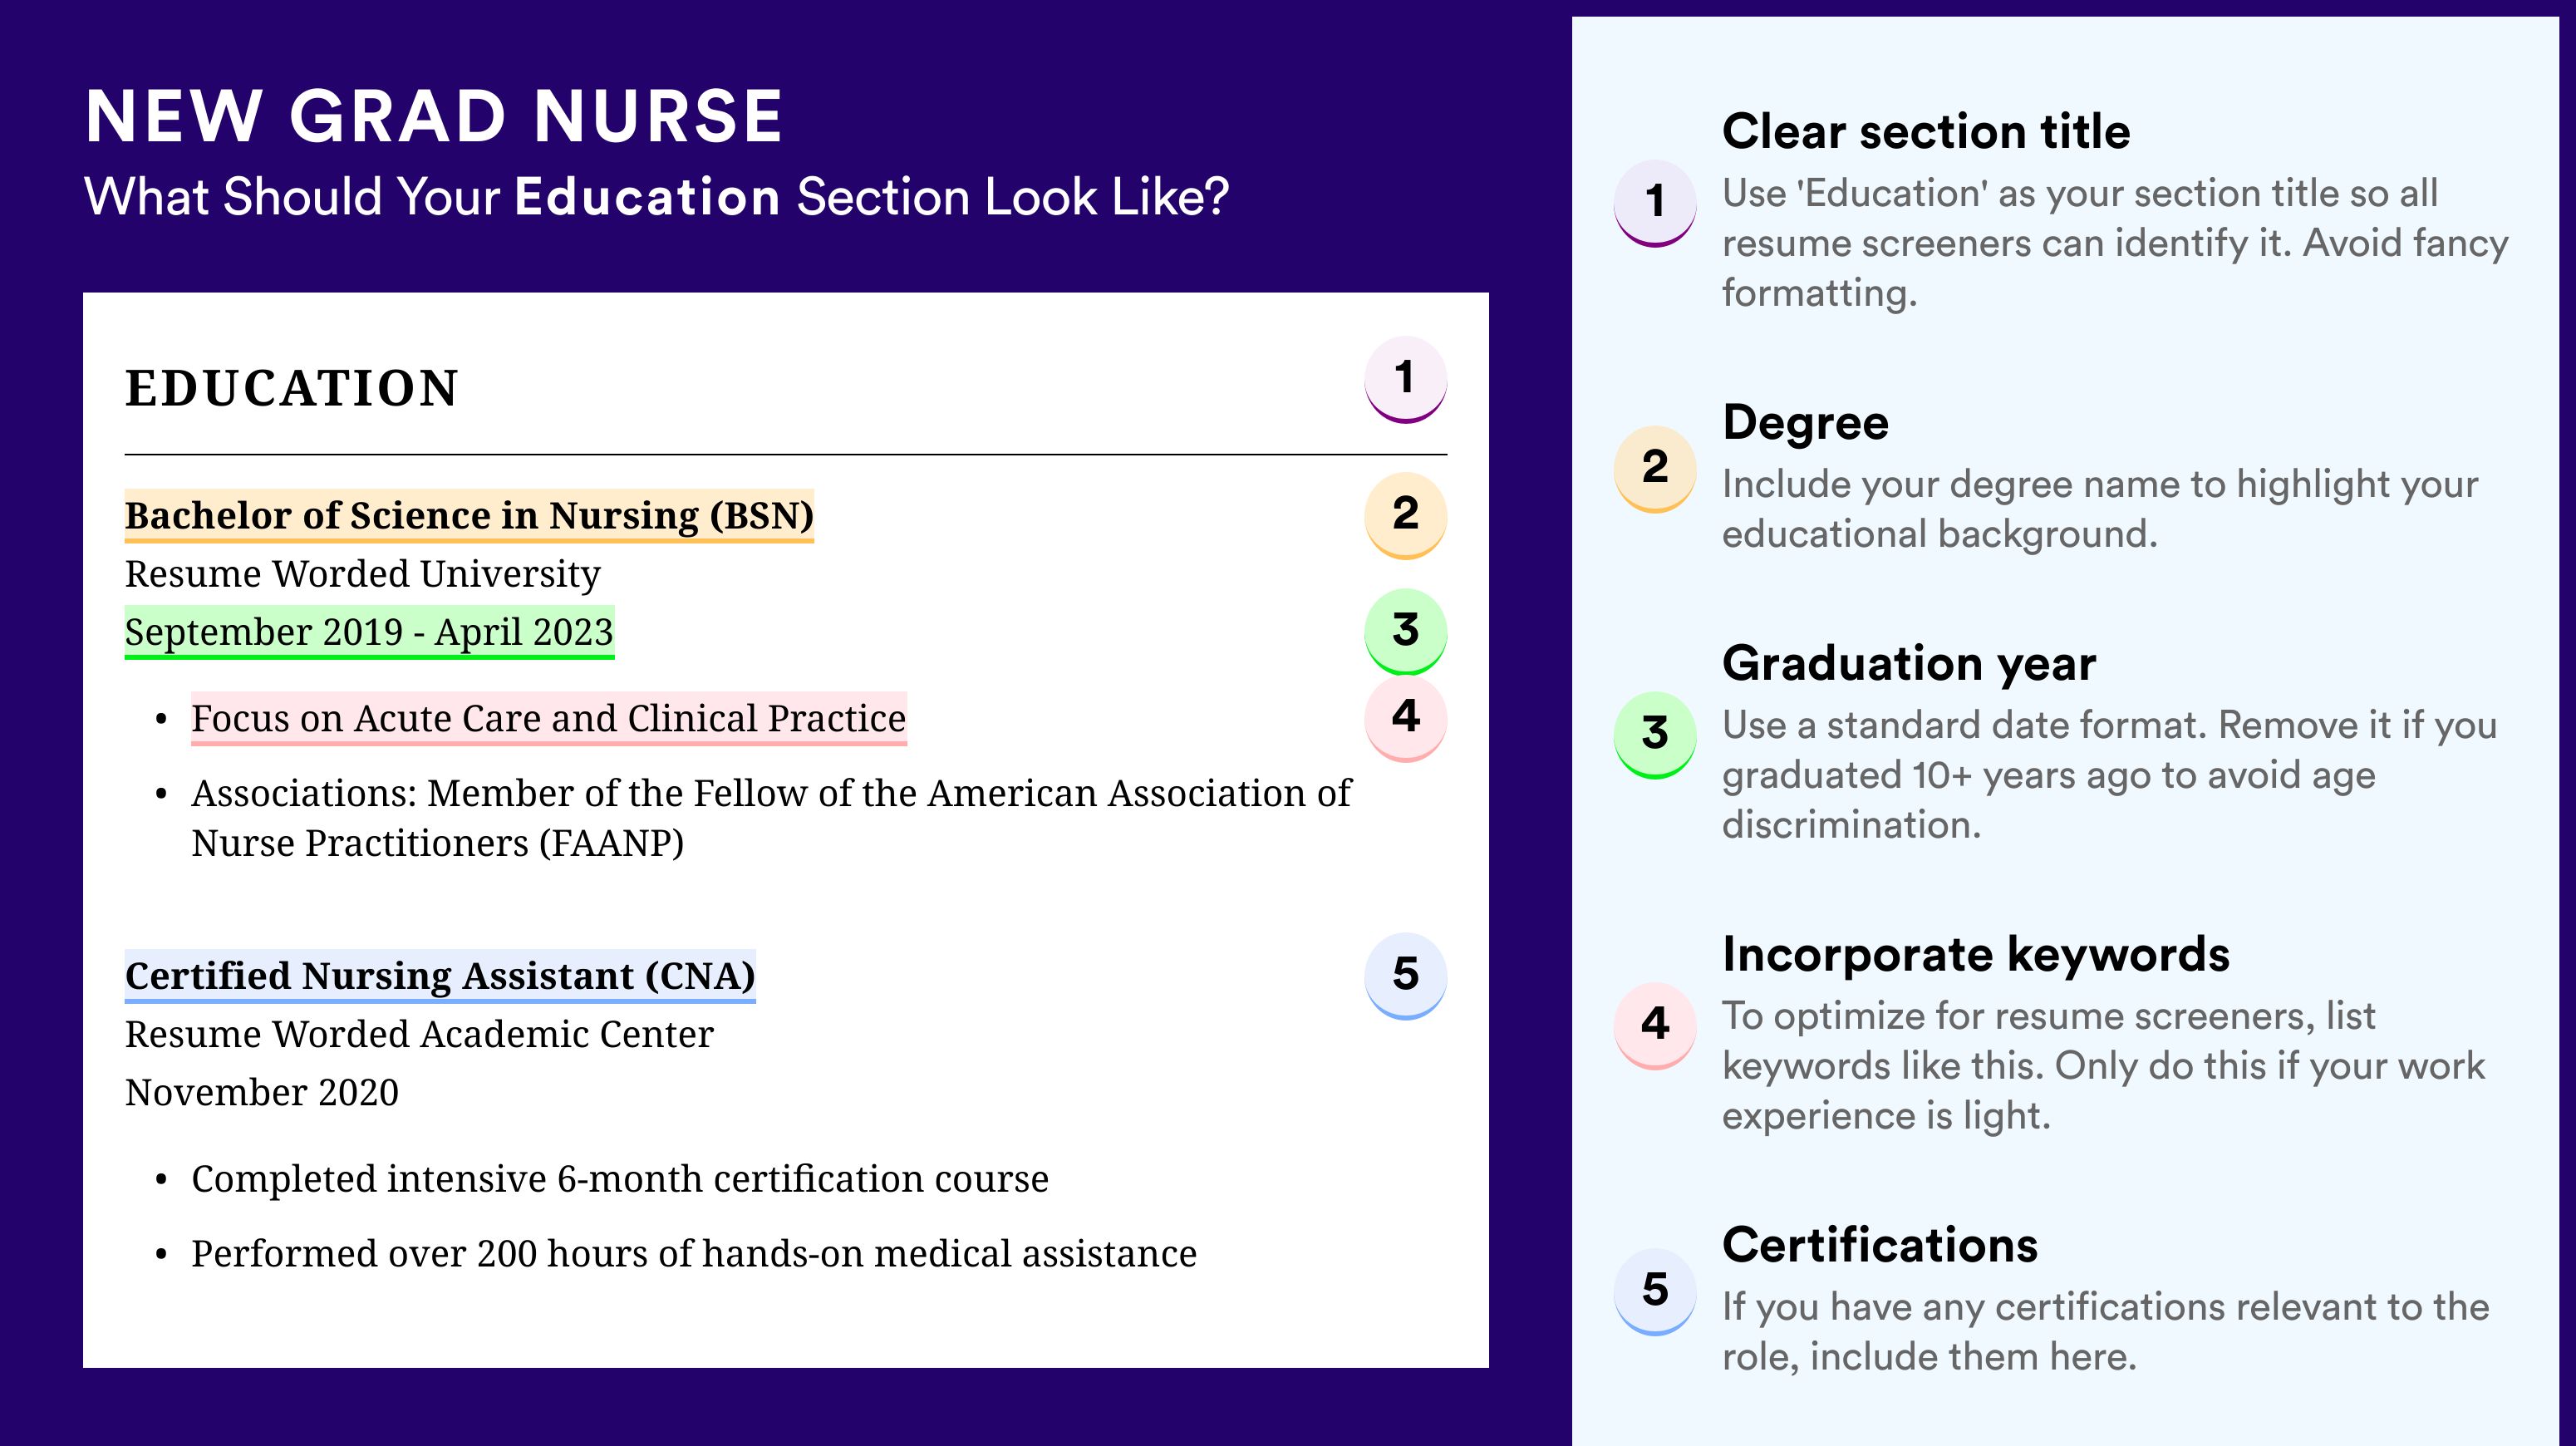
Task: Click badge 2 next to Degree heading
Action: [x=1655, y=469]
